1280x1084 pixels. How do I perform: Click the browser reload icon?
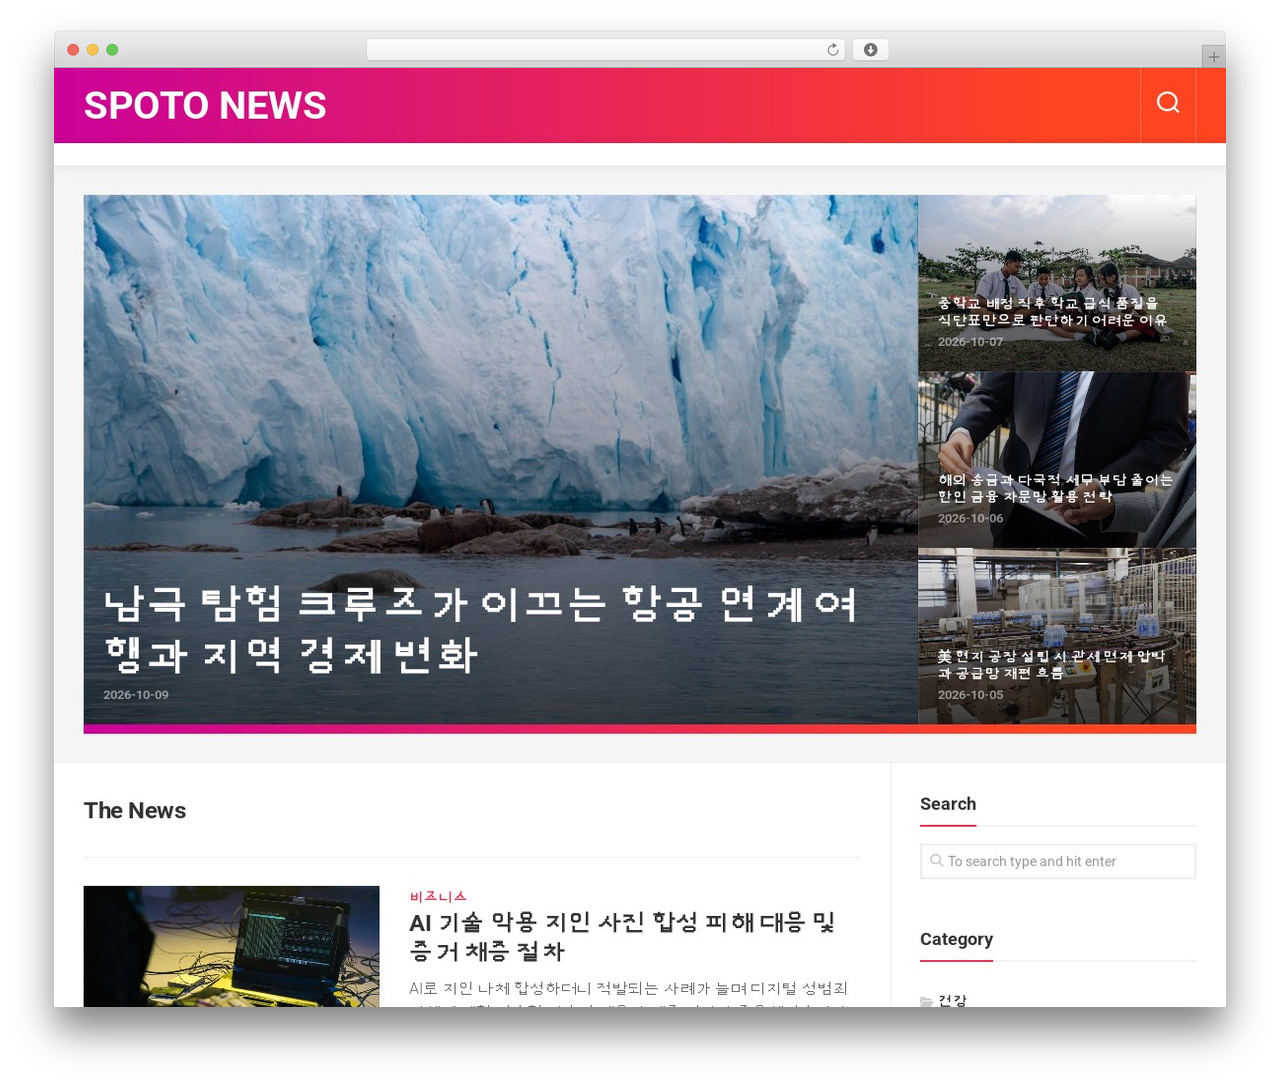tap(833, 50)
